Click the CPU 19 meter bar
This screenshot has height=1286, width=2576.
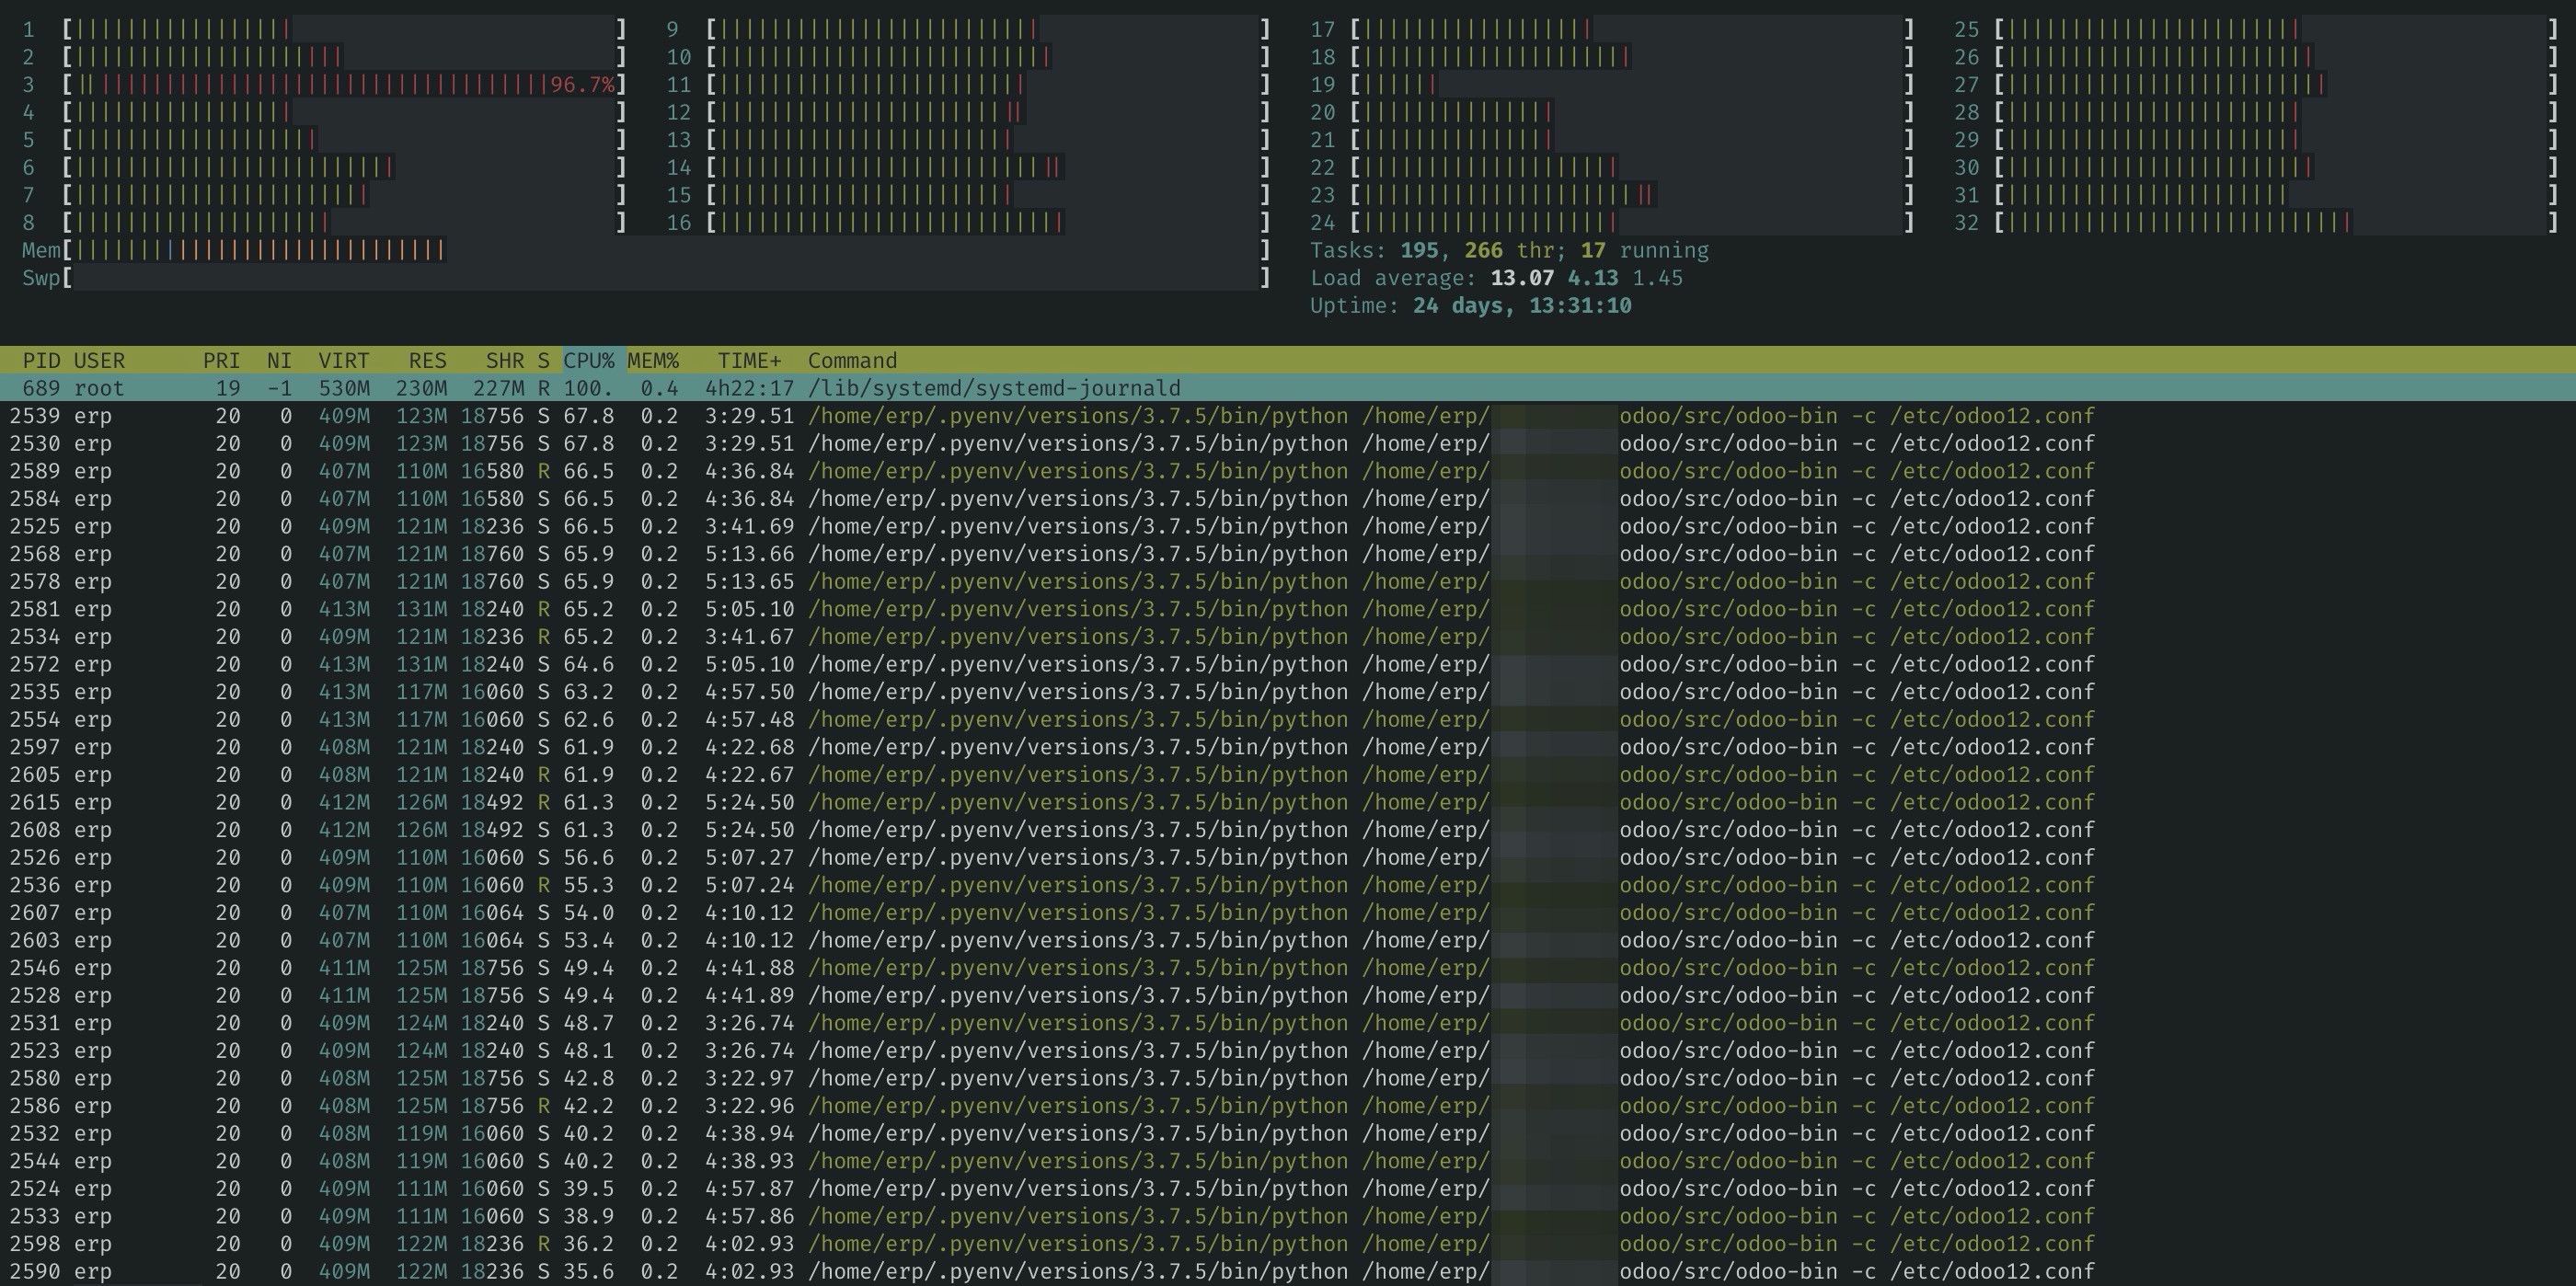pyautogui.click(x=1630, y=85)
